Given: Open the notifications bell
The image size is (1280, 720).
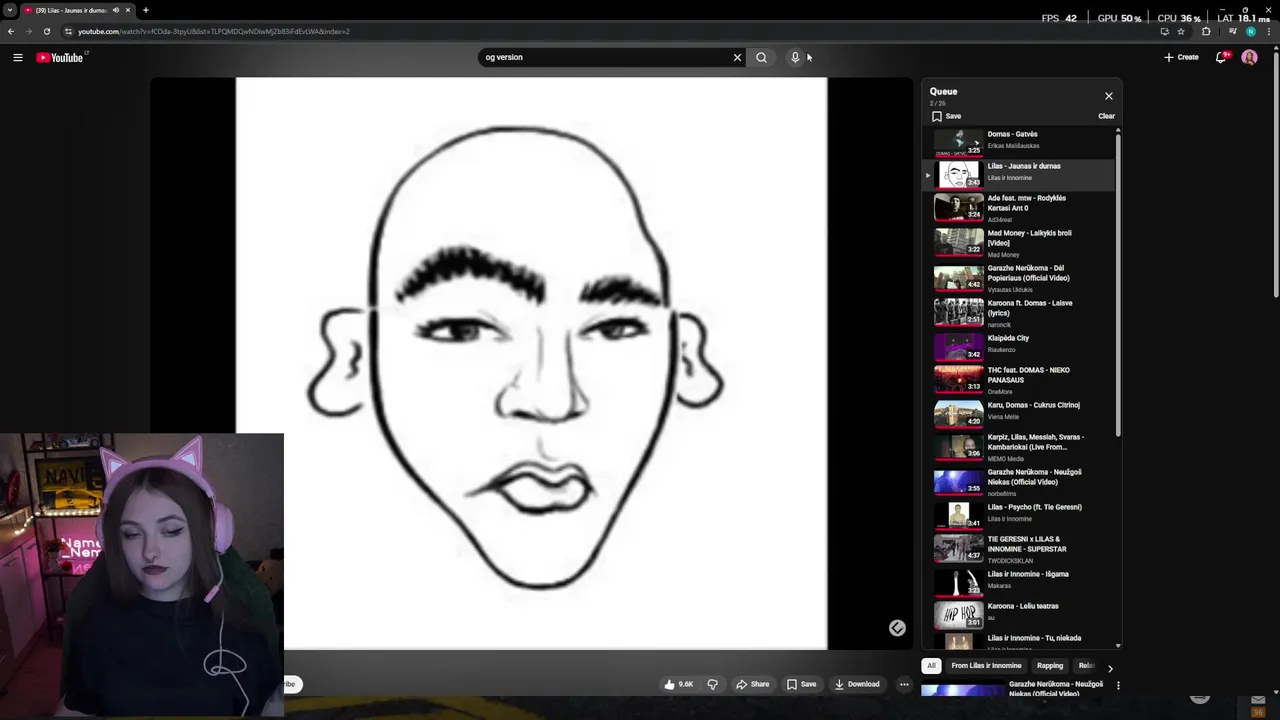Looking at the screenshot, I should tap(1221, 57).
